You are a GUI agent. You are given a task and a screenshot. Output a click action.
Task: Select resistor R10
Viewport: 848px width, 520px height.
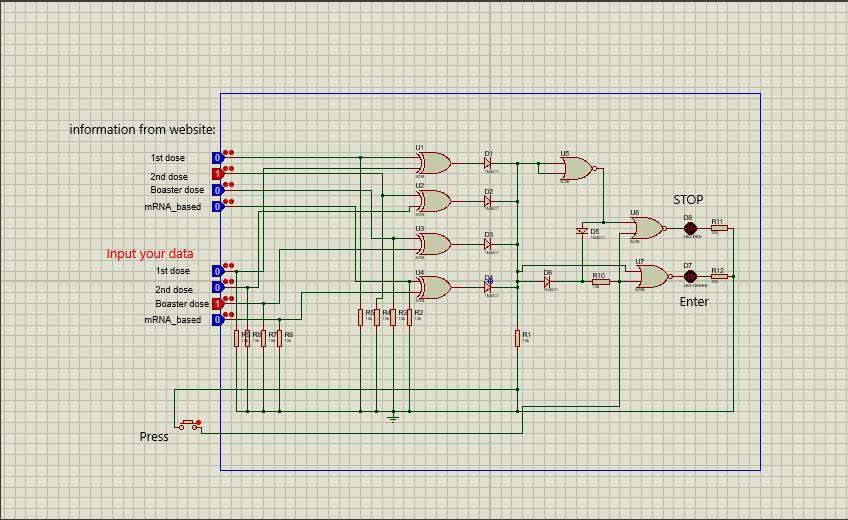[x=600, y=282]
